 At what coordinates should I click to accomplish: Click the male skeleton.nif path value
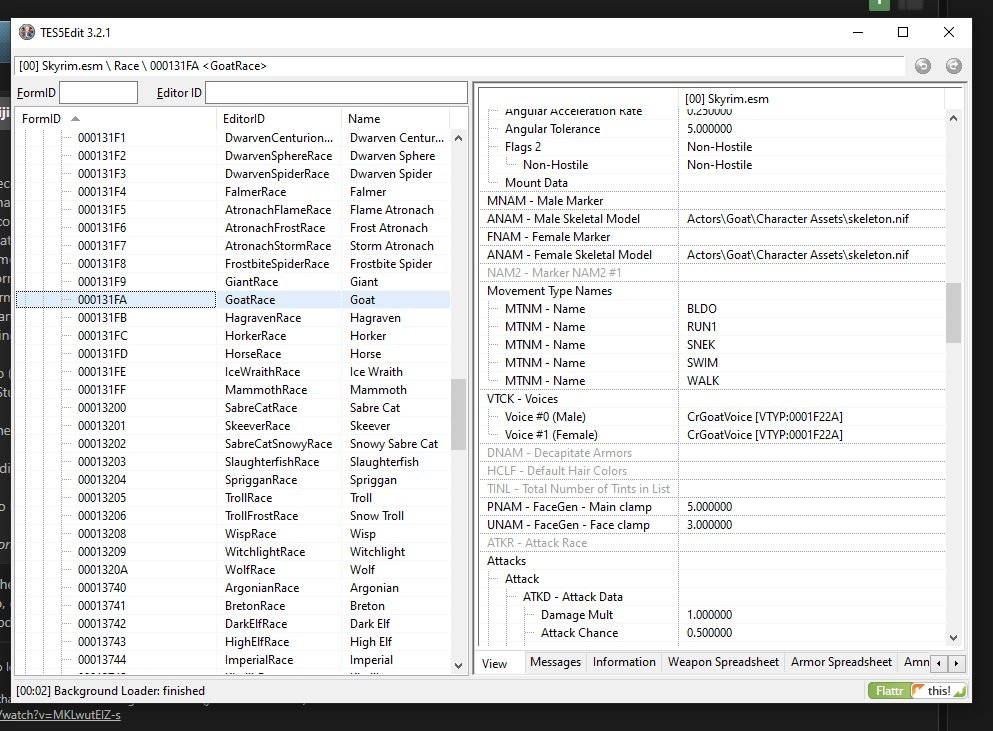(x=797, y=219)
